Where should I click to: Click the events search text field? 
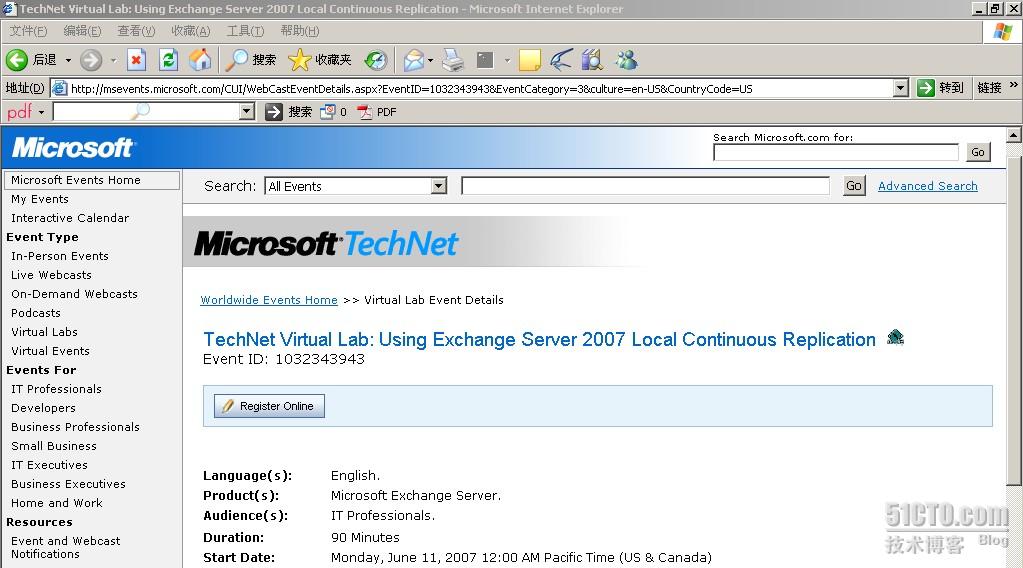tap(645, 186)
